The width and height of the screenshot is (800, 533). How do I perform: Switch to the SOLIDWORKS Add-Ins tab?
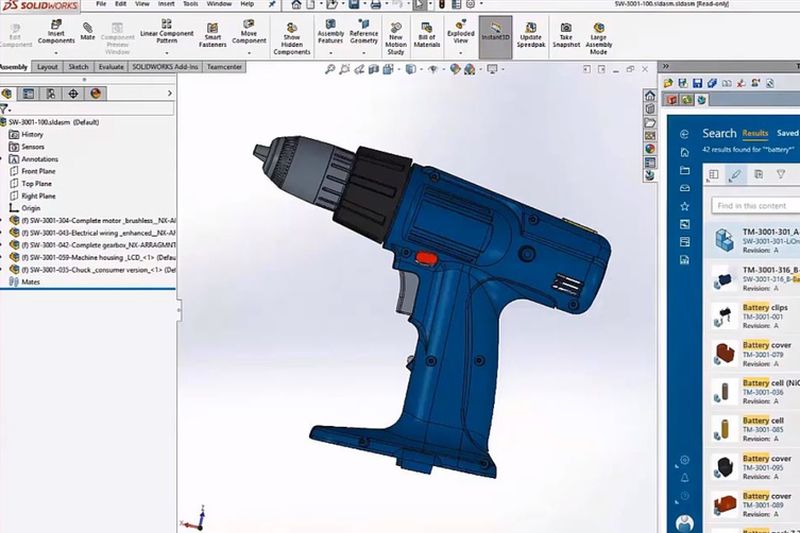(x=165, y=67)
